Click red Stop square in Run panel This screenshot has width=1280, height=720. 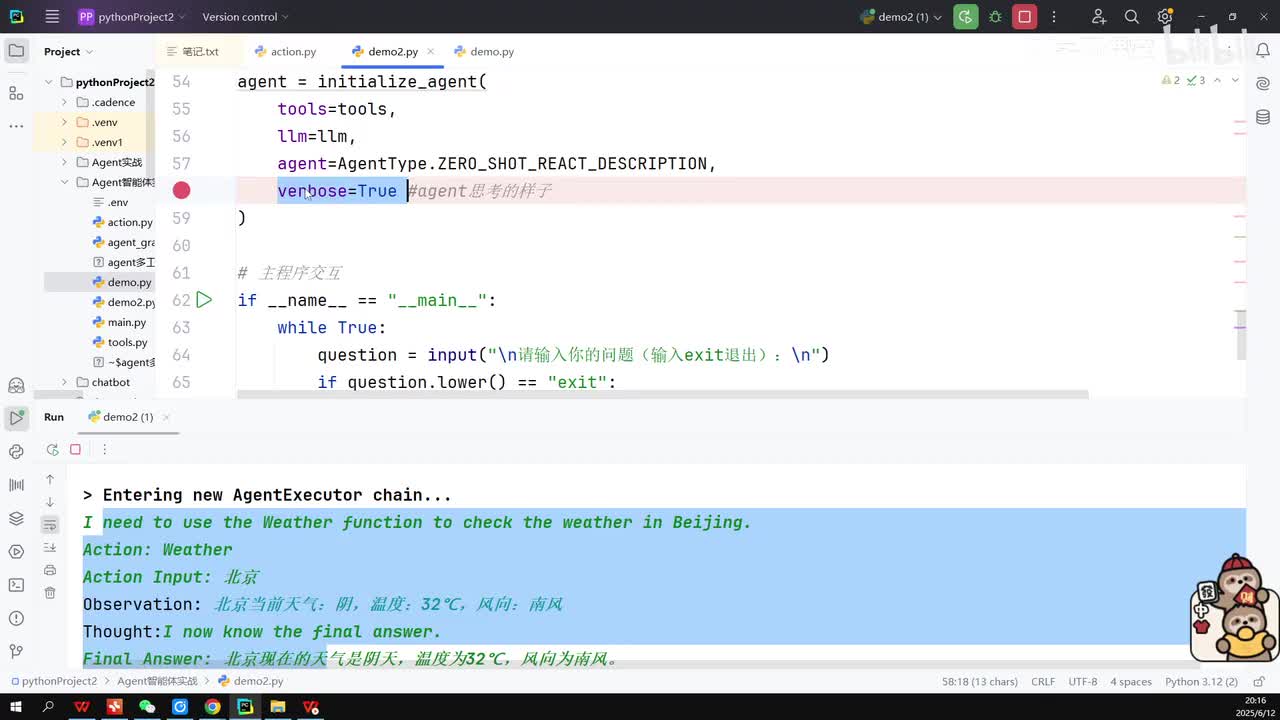(x=75, y=450)
